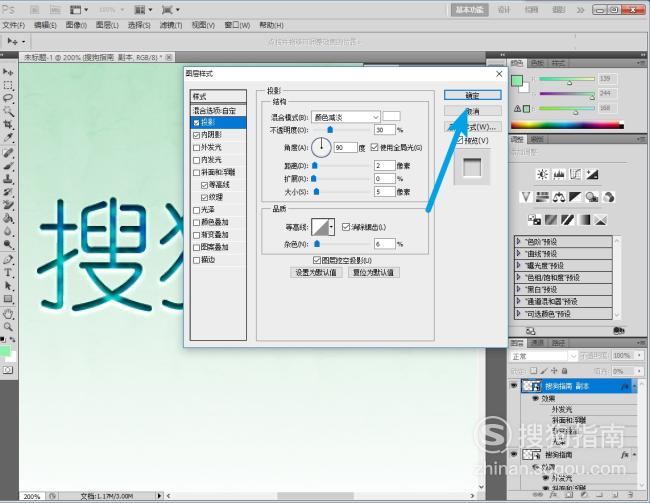Open the 窗口(W) menu
Screen dimensions: 650x503
[237, 25]
